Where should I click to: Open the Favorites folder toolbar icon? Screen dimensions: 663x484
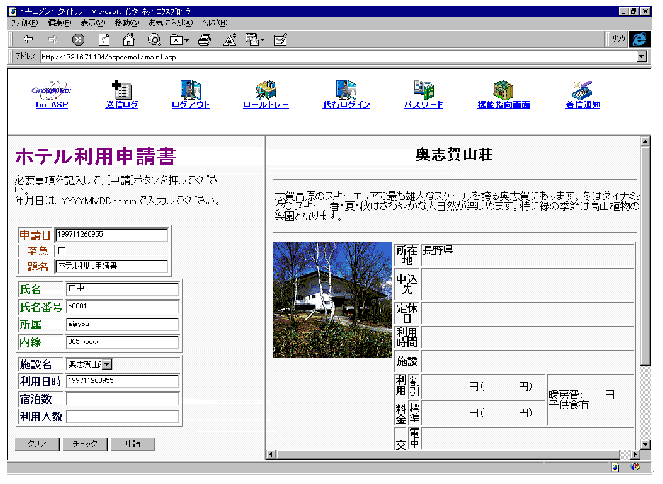(x=177, y=40)
